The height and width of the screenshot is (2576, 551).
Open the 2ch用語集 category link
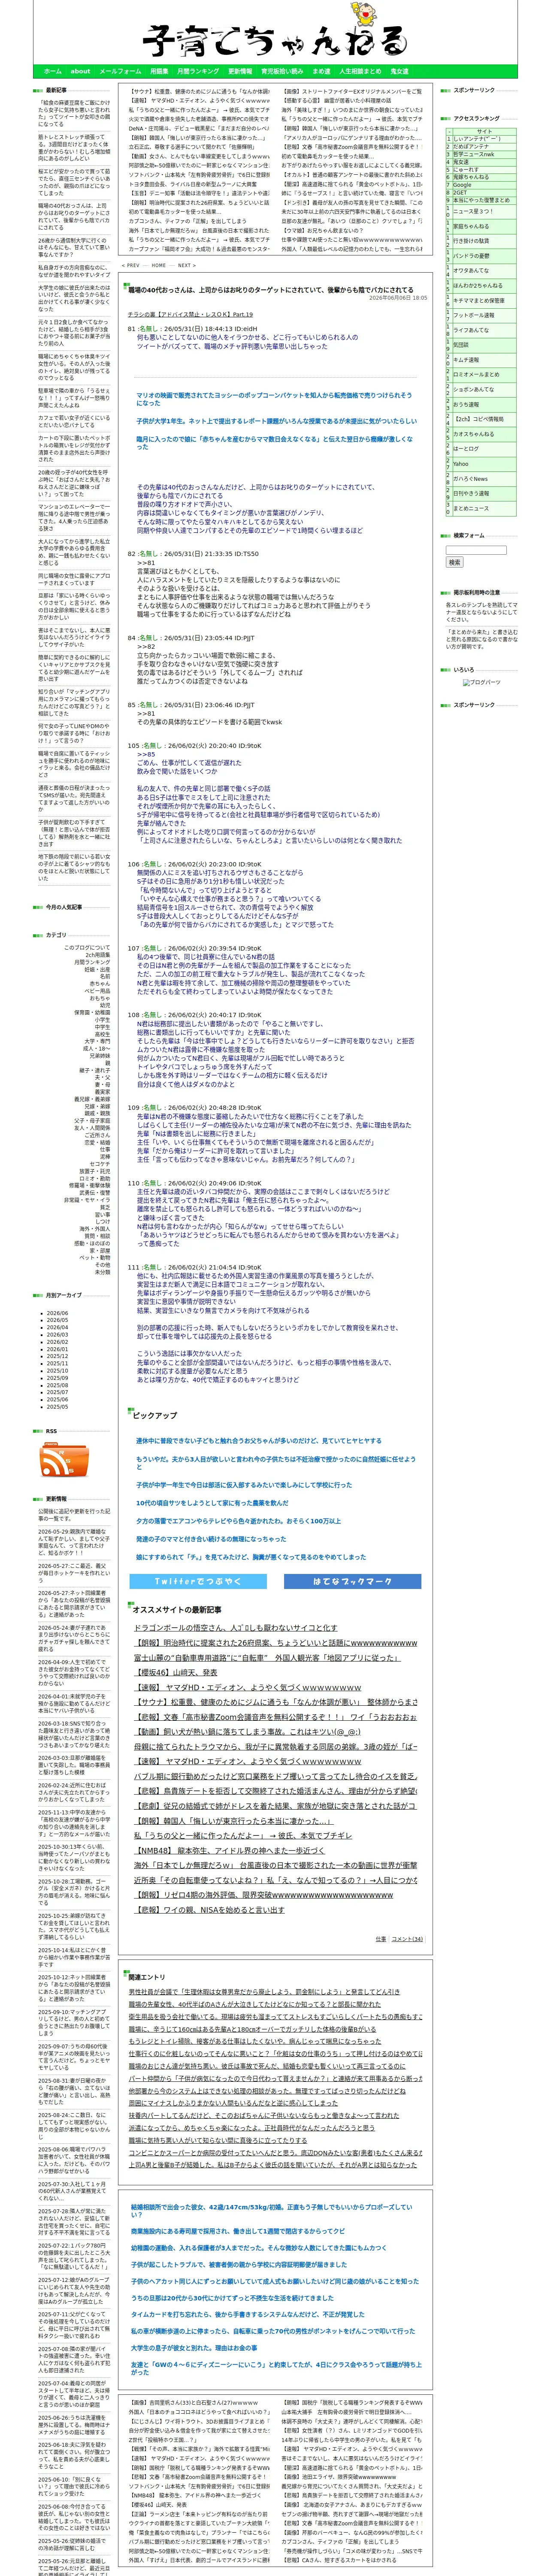[97, 955]
